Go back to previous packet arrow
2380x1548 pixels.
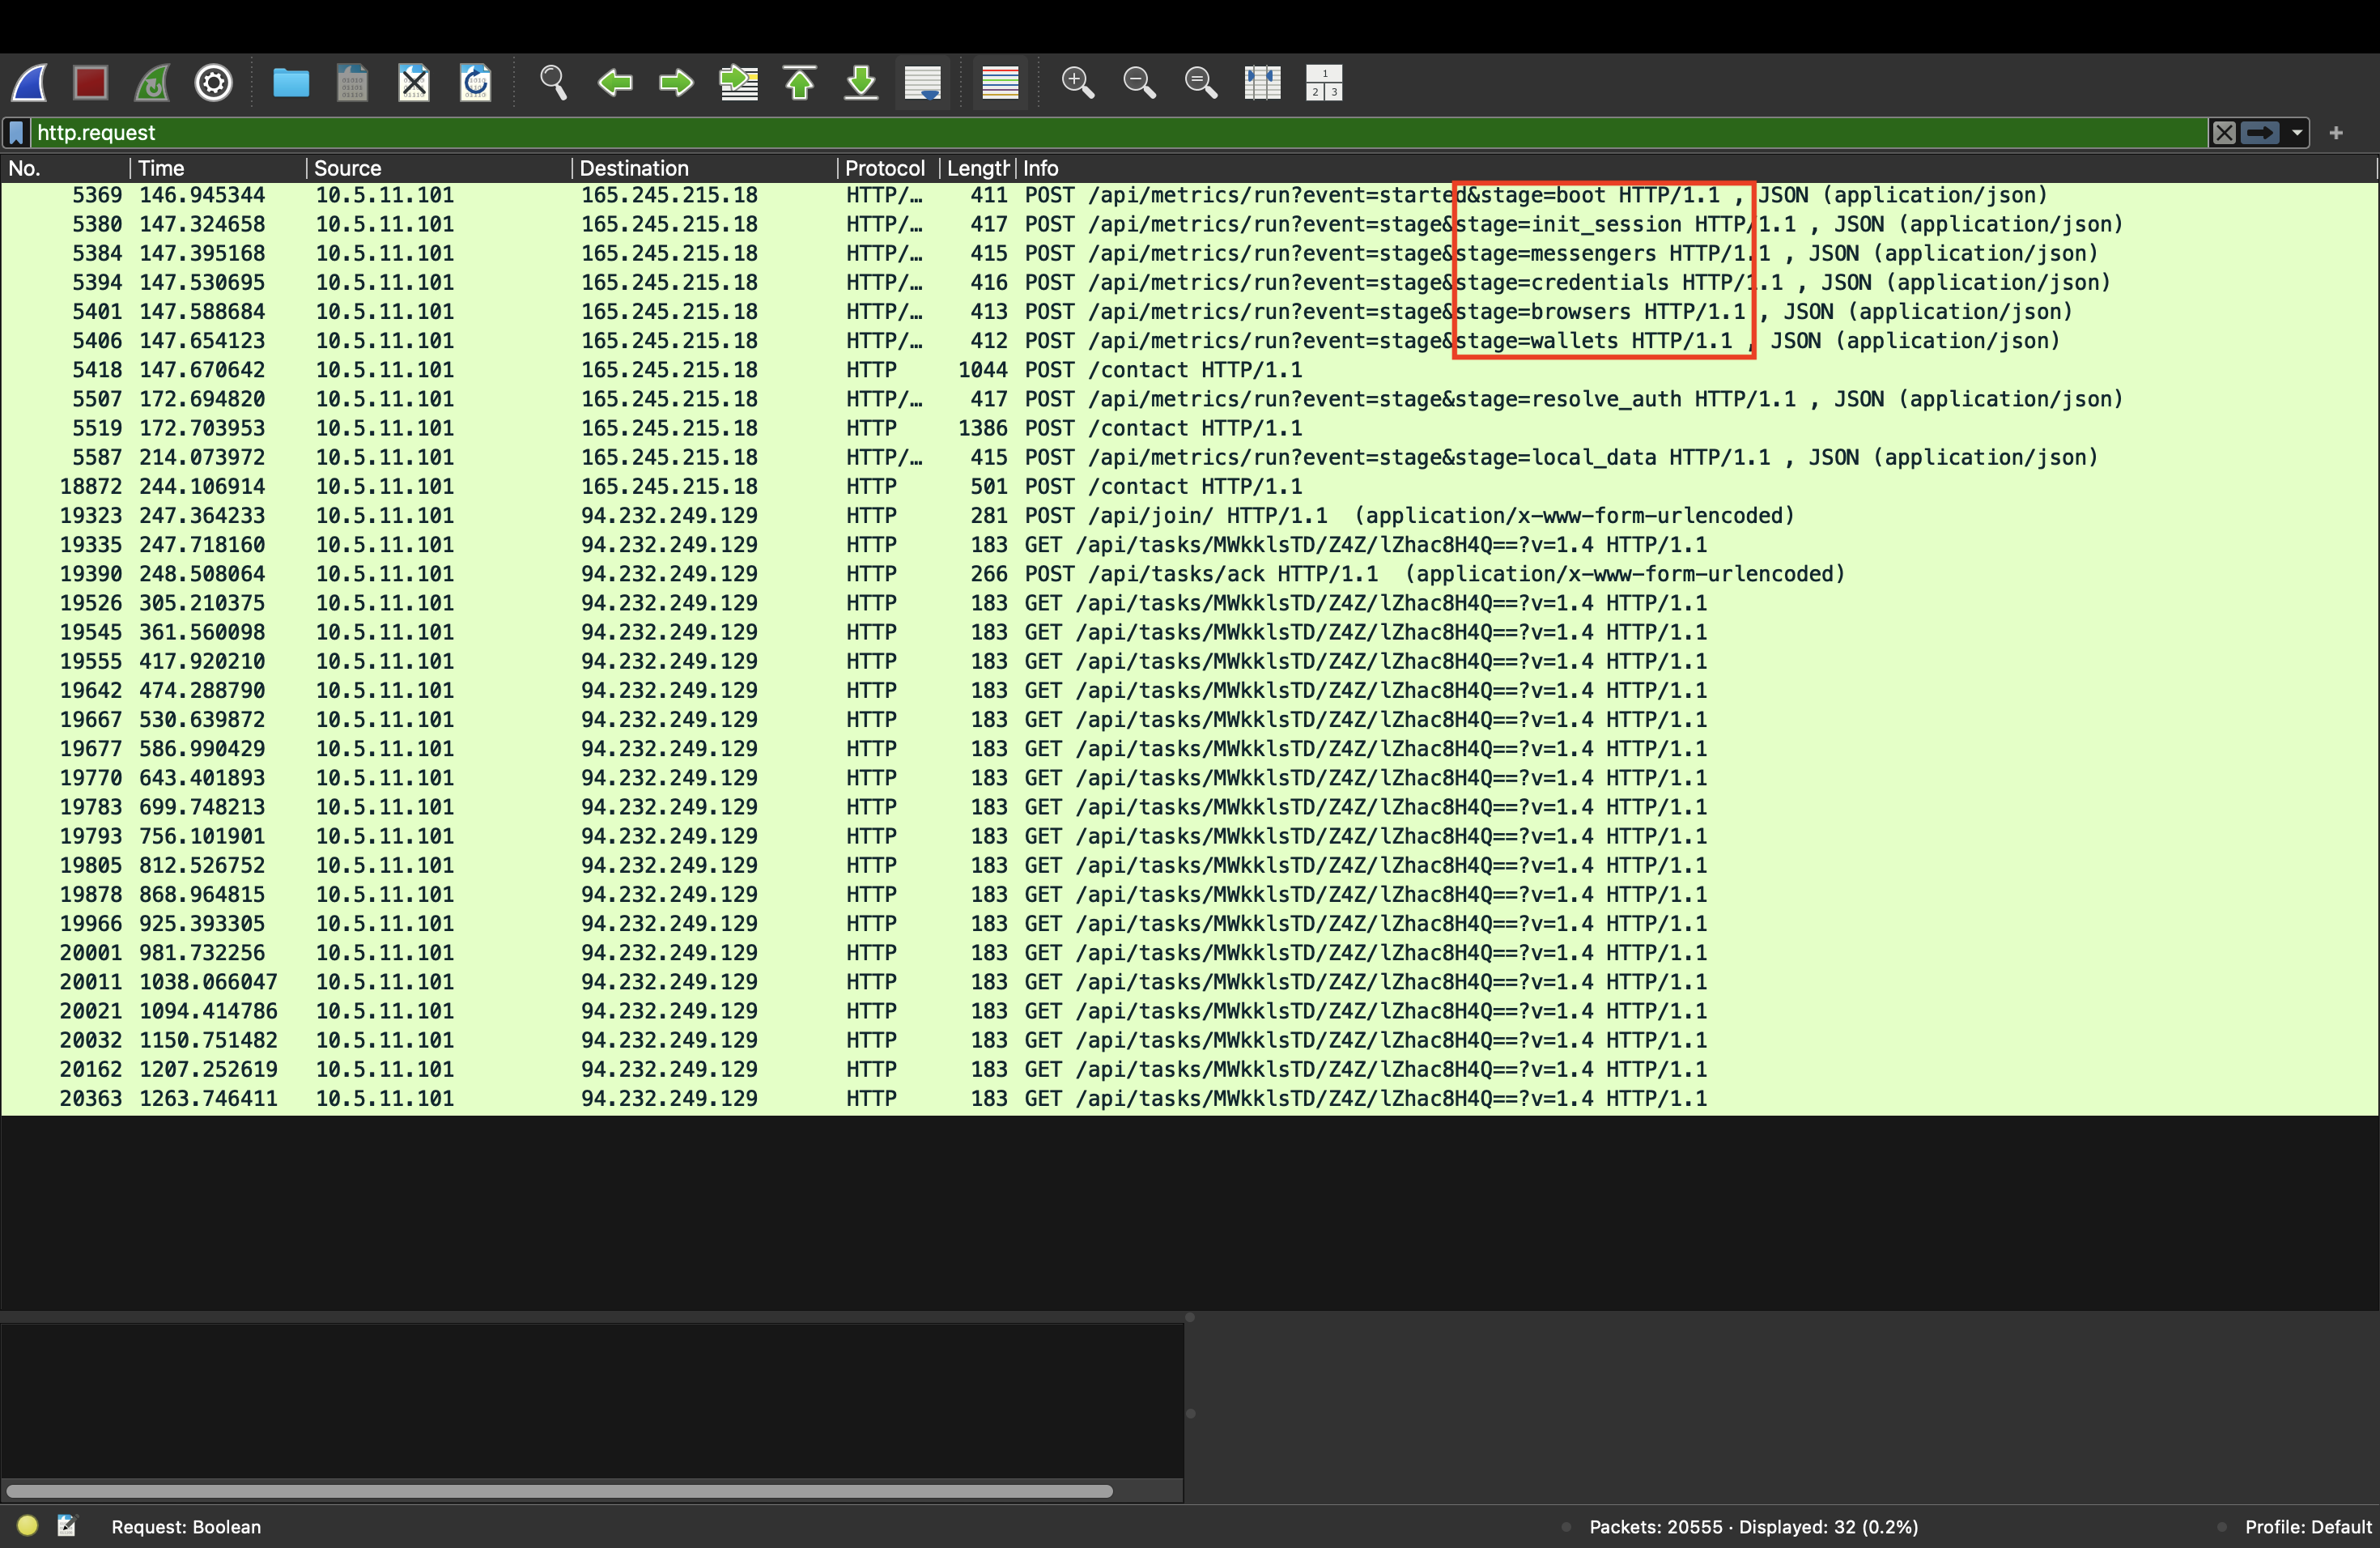click(x=615, y=83)
